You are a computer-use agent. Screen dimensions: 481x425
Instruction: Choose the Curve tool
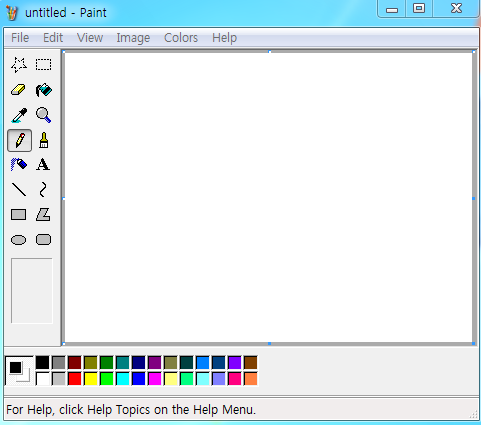(43, 190)
